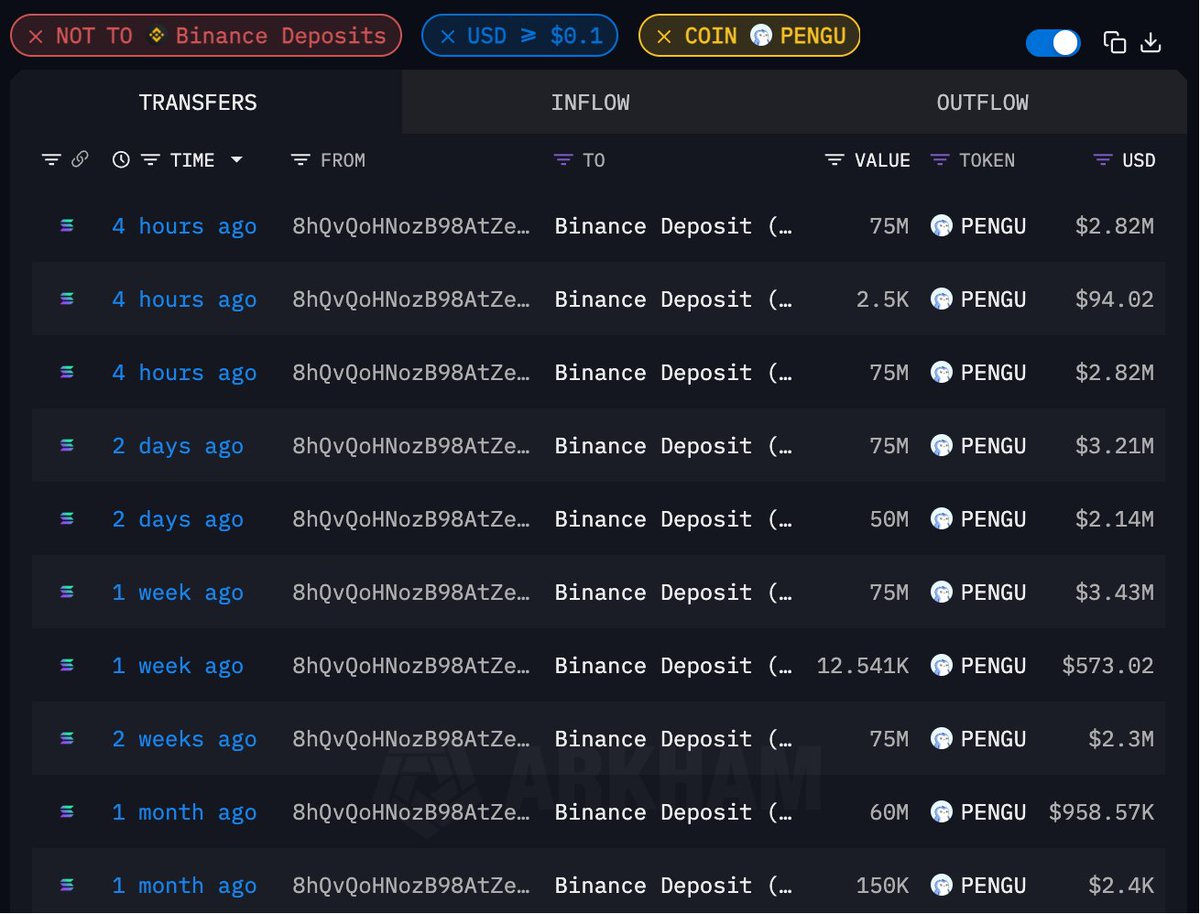Remove the USD ≥ $0.1 filter chip
The height and width of the screenshot is (914, 1200).
click(x=448, y=37)
